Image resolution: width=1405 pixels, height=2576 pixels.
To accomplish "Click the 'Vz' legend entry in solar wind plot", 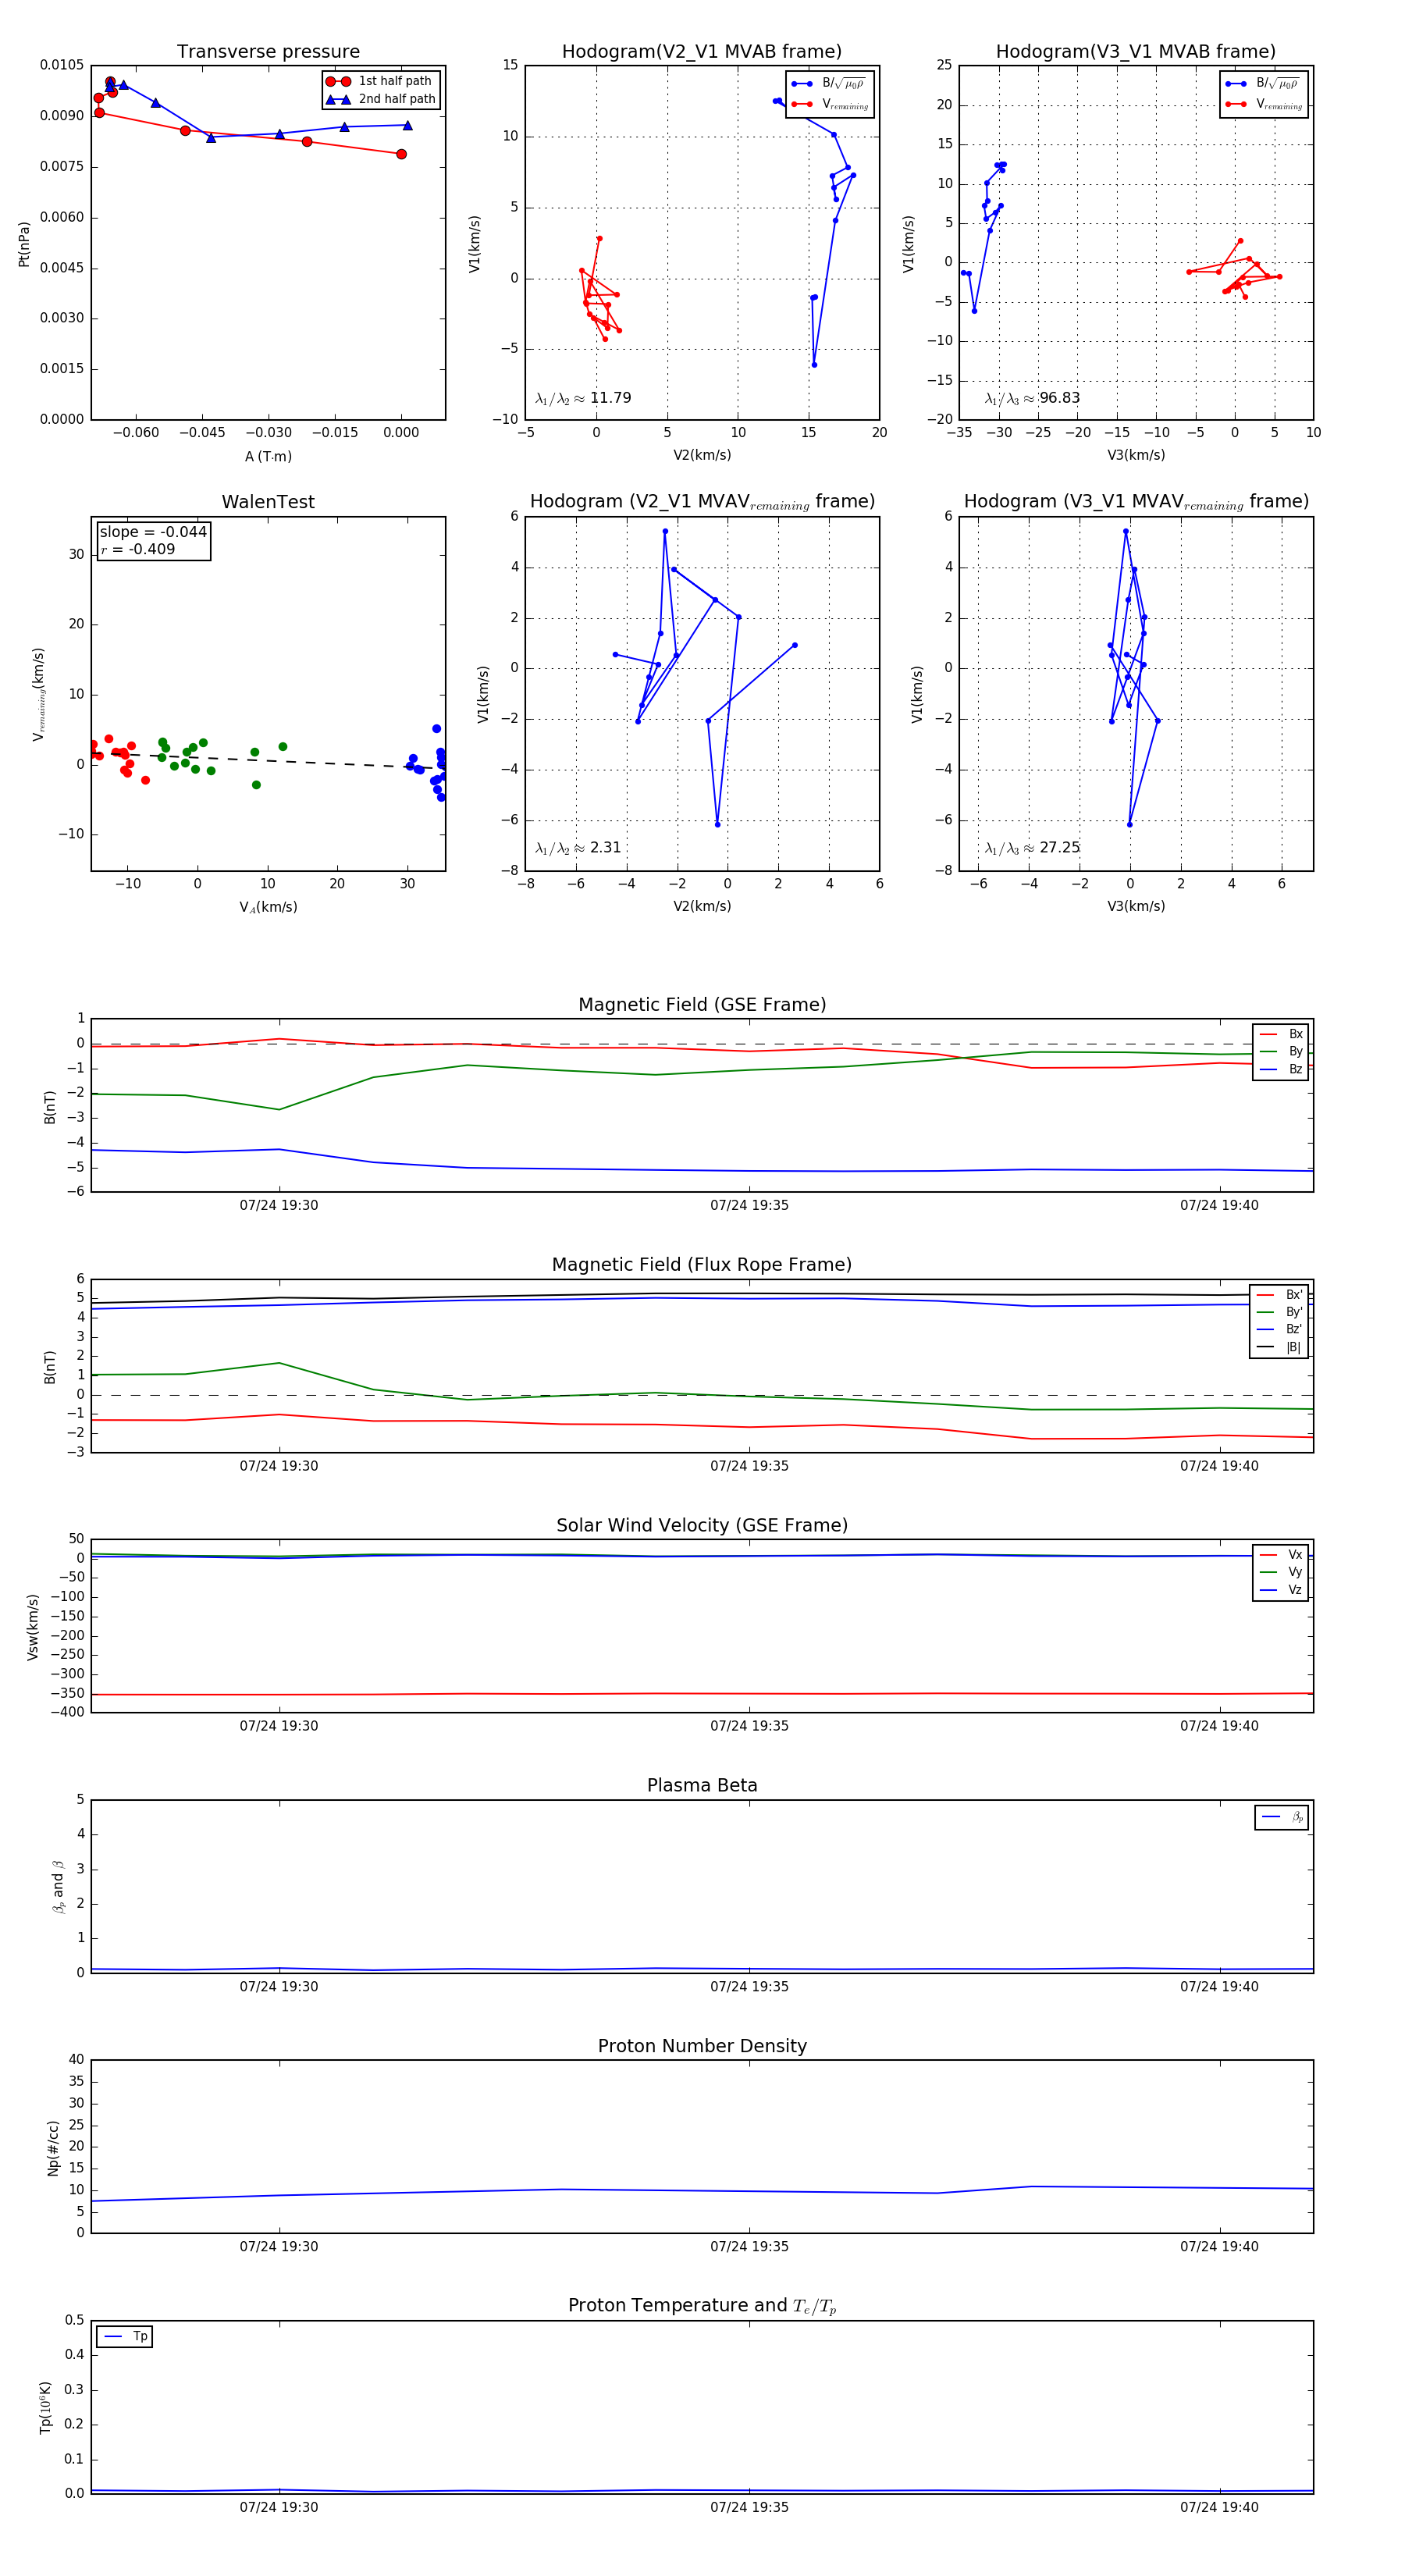I will point(1281,1589).
